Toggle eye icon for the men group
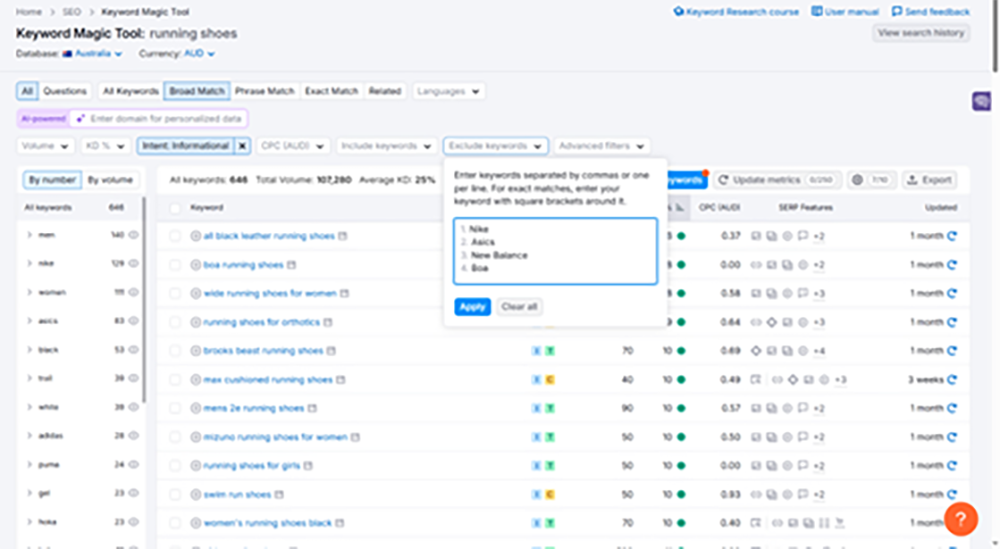Image resolution: width=1000 pixels, height=549 pixels. coord(133,235)
